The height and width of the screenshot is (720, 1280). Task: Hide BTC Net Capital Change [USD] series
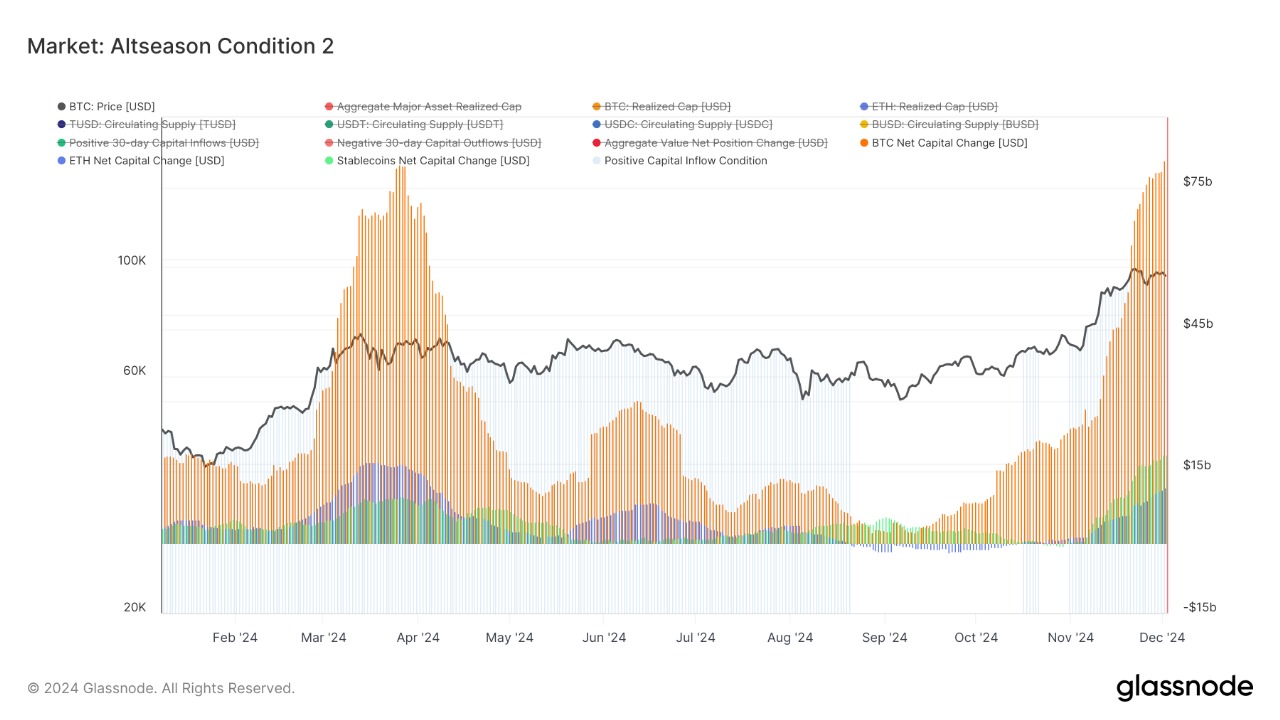pos(942,143)
